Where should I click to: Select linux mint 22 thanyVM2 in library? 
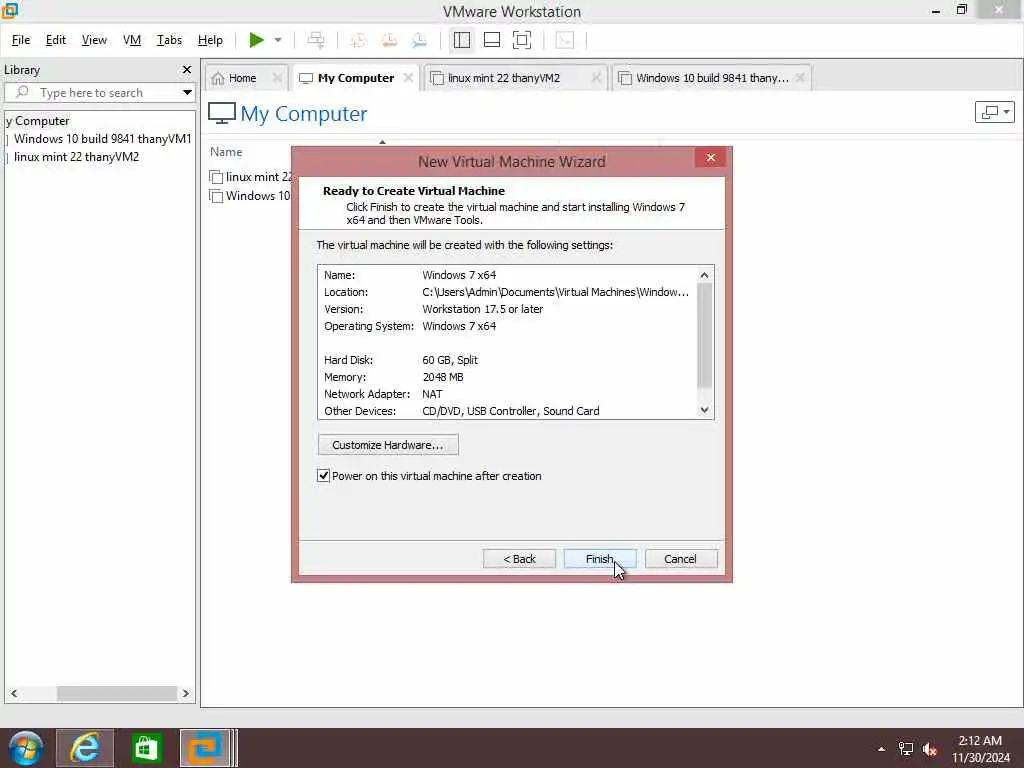(76, 157)
